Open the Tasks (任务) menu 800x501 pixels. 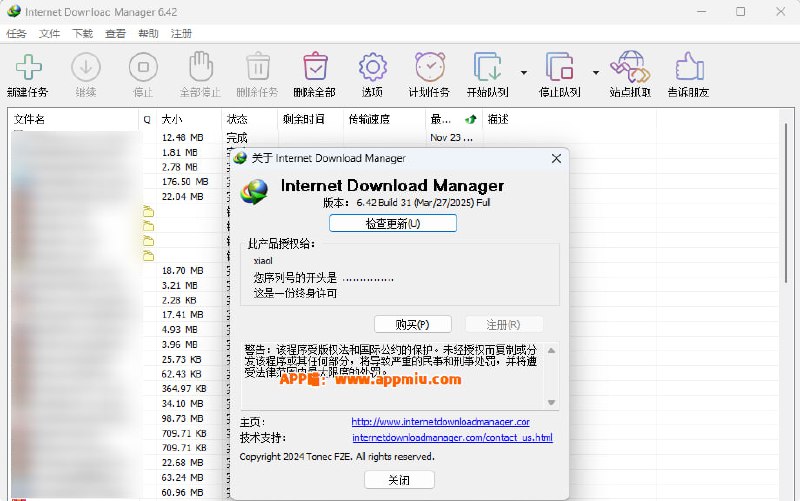16,34
